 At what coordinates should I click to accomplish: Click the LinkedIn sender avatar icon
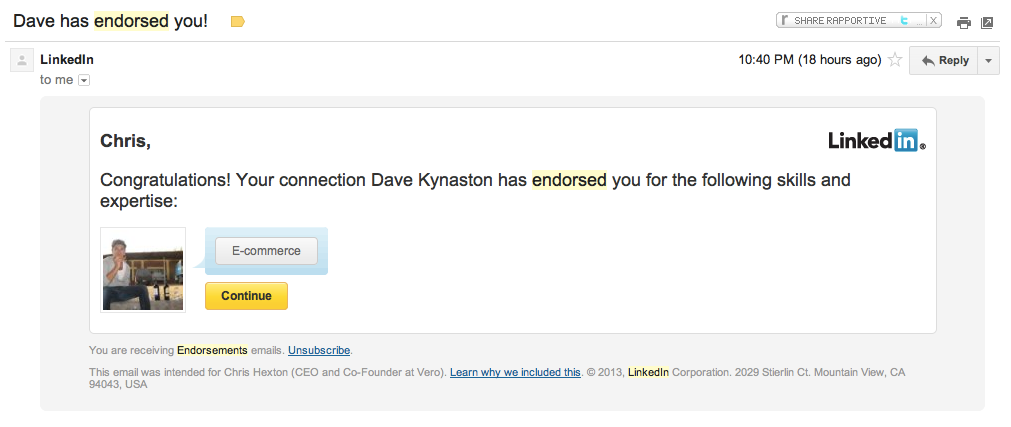tap(22, 61)
